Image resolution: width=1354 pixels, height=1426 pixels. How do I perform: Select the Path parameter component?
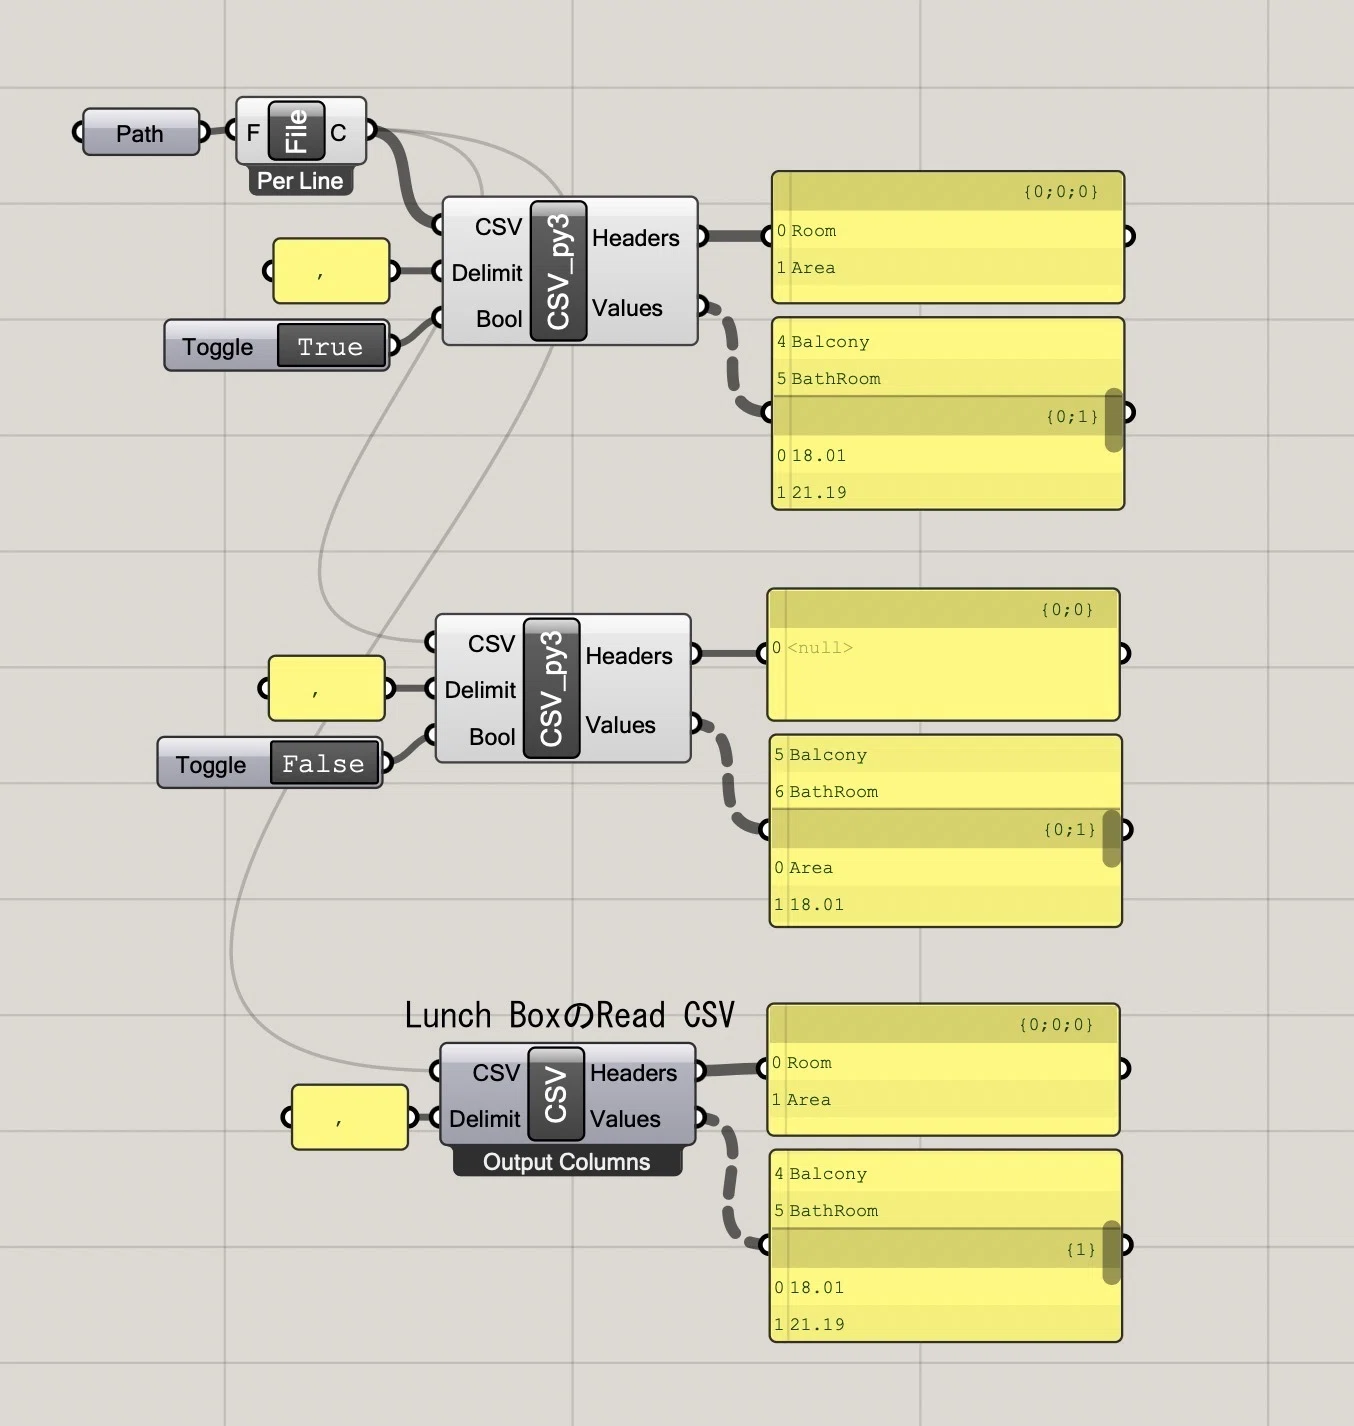141,132
